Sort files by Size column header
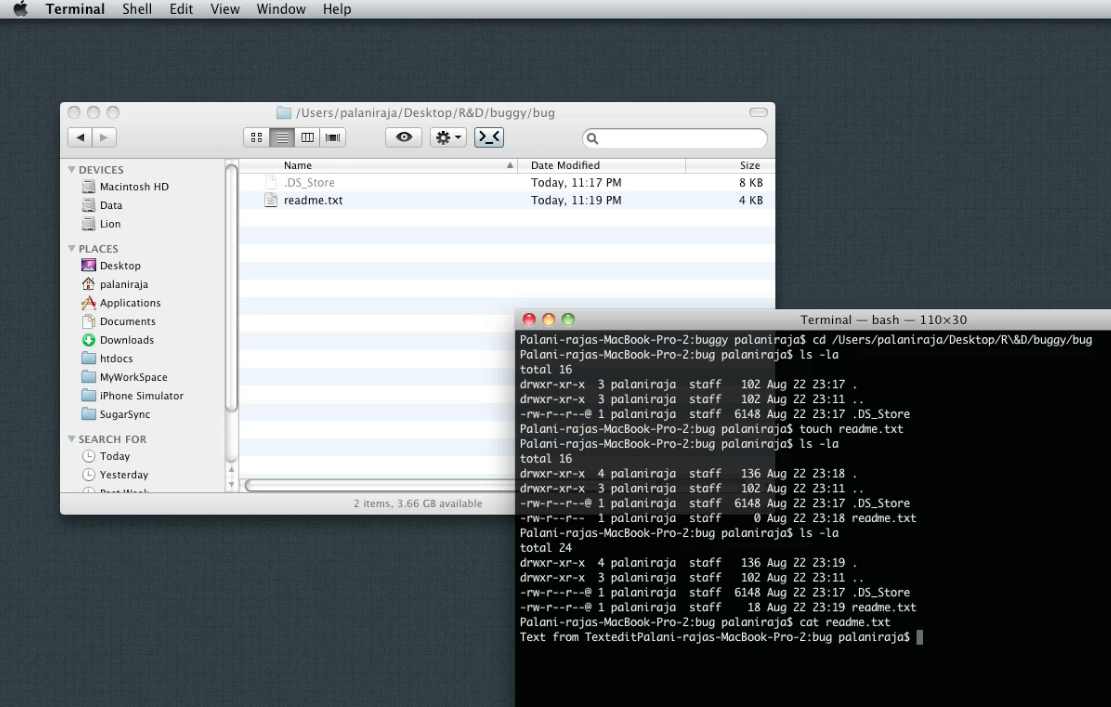This screenshot has height=707, width=1111. [730, 165]
